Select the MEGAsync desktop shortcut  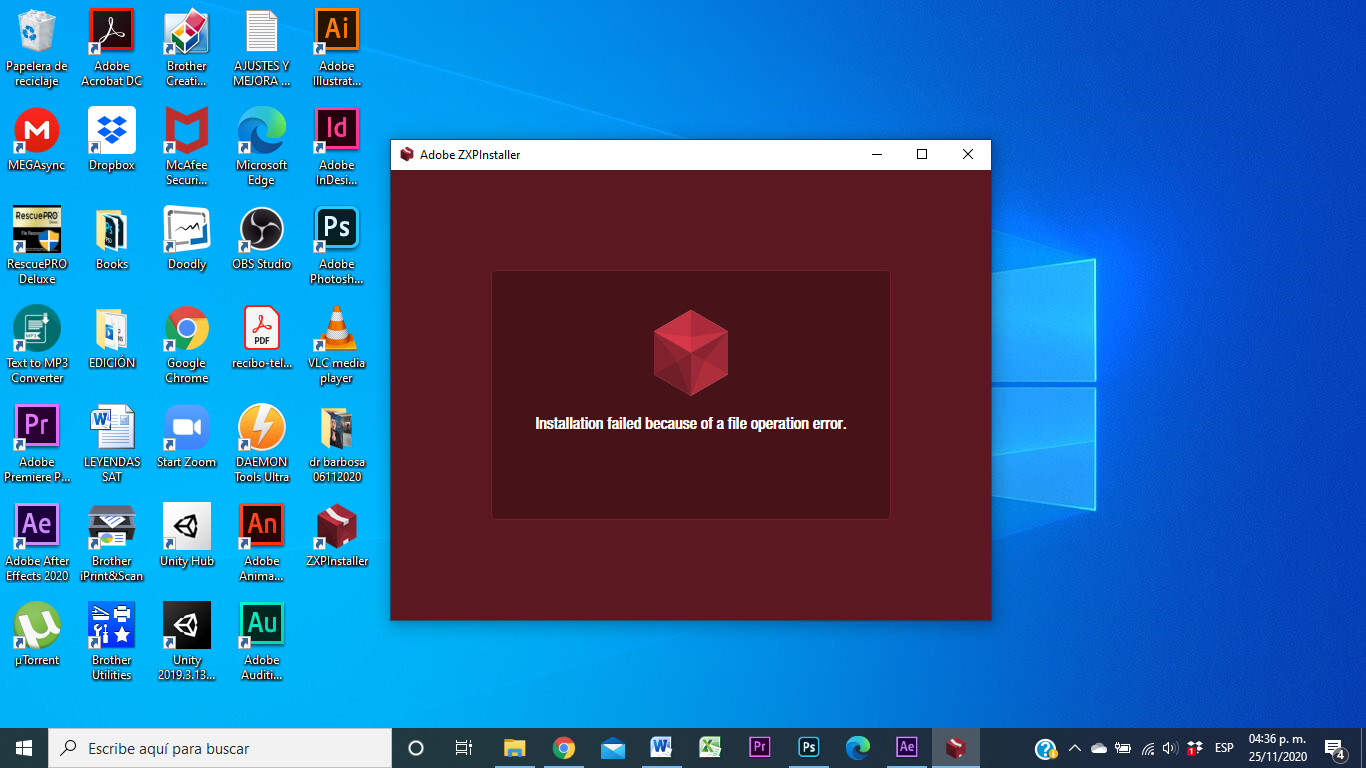[37, 139]
